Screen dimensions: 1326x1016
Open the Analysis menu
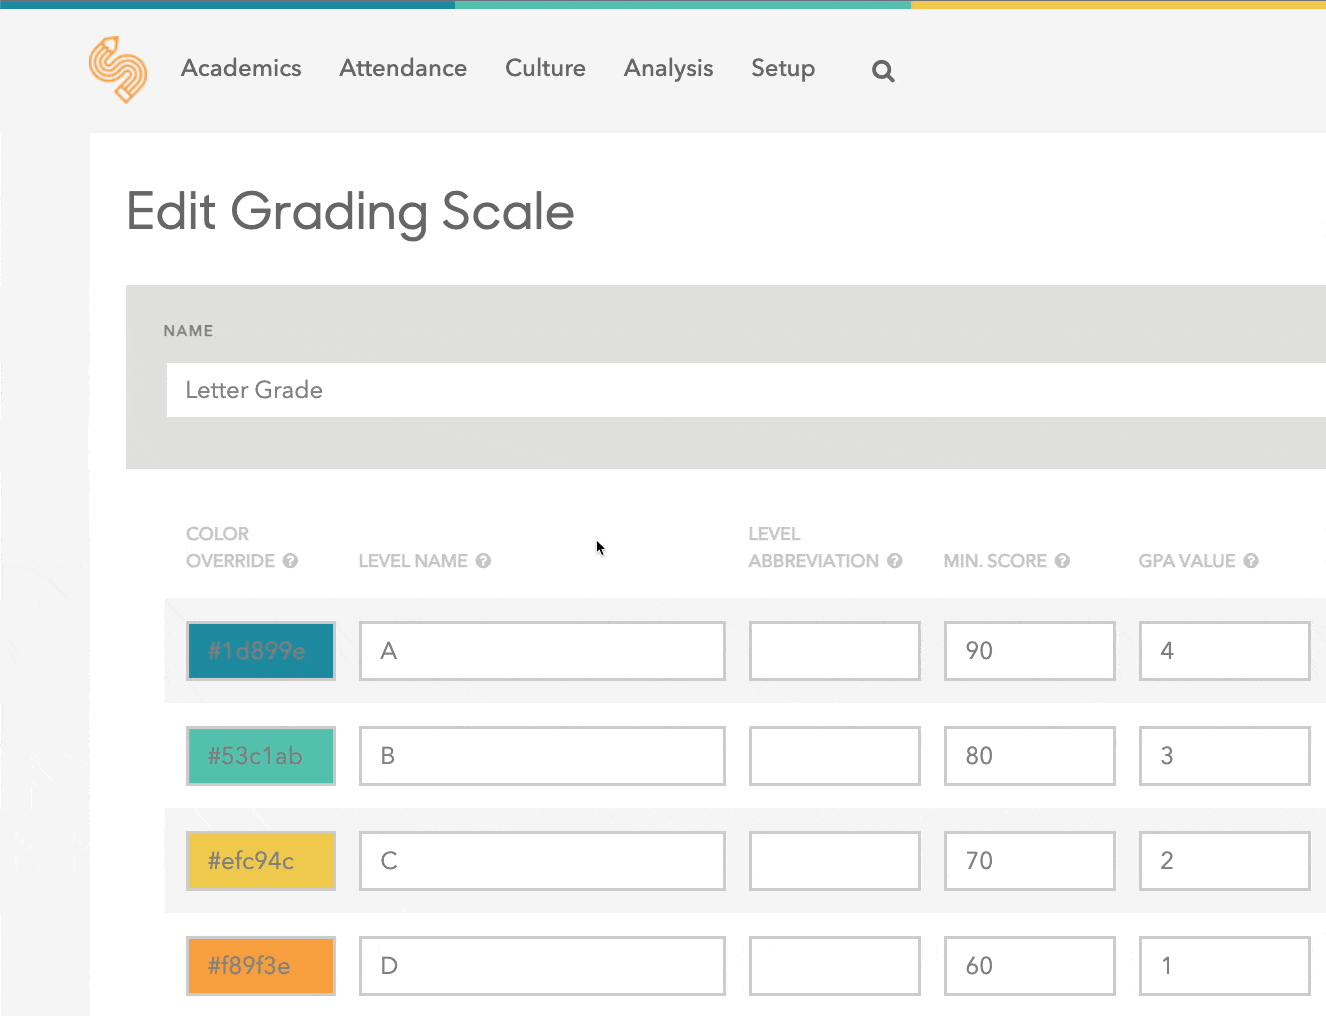[668, 68]
